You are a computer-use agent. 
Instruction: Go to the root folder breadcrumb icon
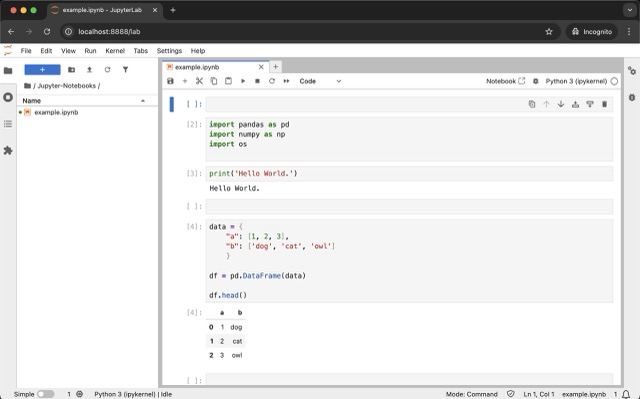pos(27,86)
